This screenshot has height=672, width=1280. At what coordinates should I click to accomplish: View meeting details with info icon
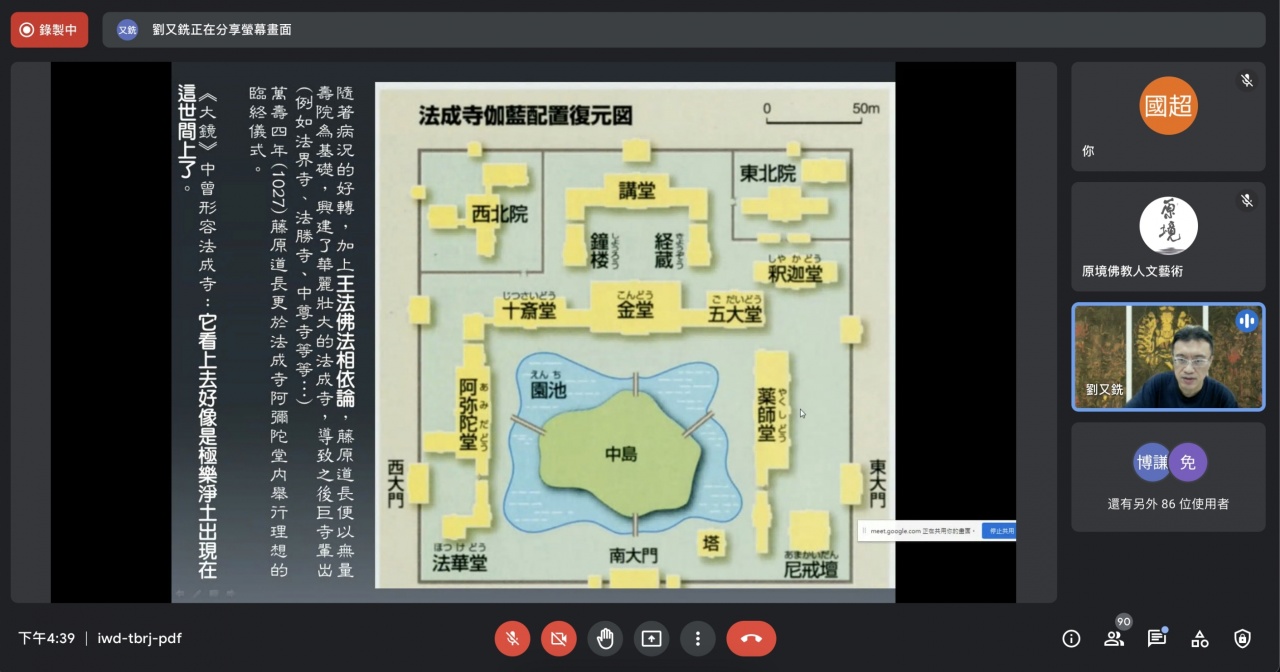coord(1071,638)
